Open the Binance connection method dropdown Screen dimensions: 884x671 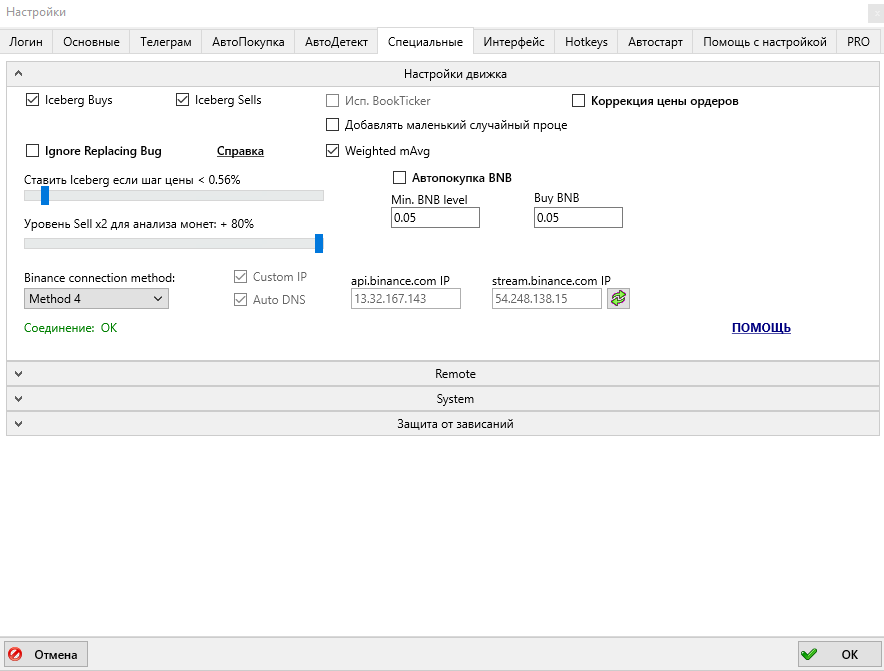tap(96, 298)
